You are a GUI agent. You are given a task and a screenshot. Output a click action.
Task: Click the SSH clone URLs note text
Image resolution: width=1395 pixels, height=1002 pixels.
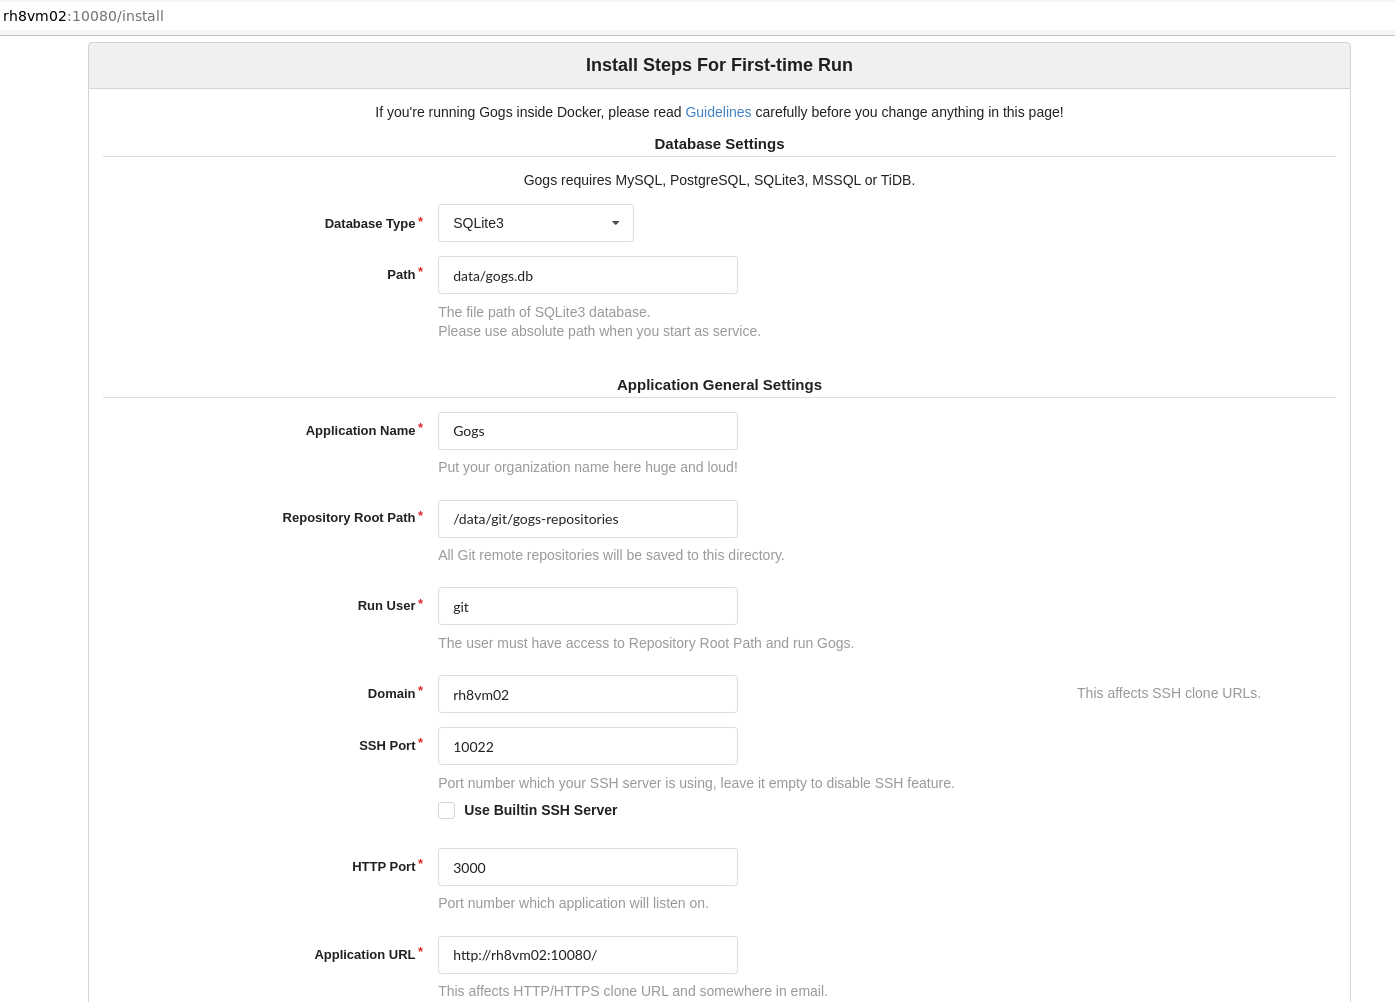coord(1168,693)
